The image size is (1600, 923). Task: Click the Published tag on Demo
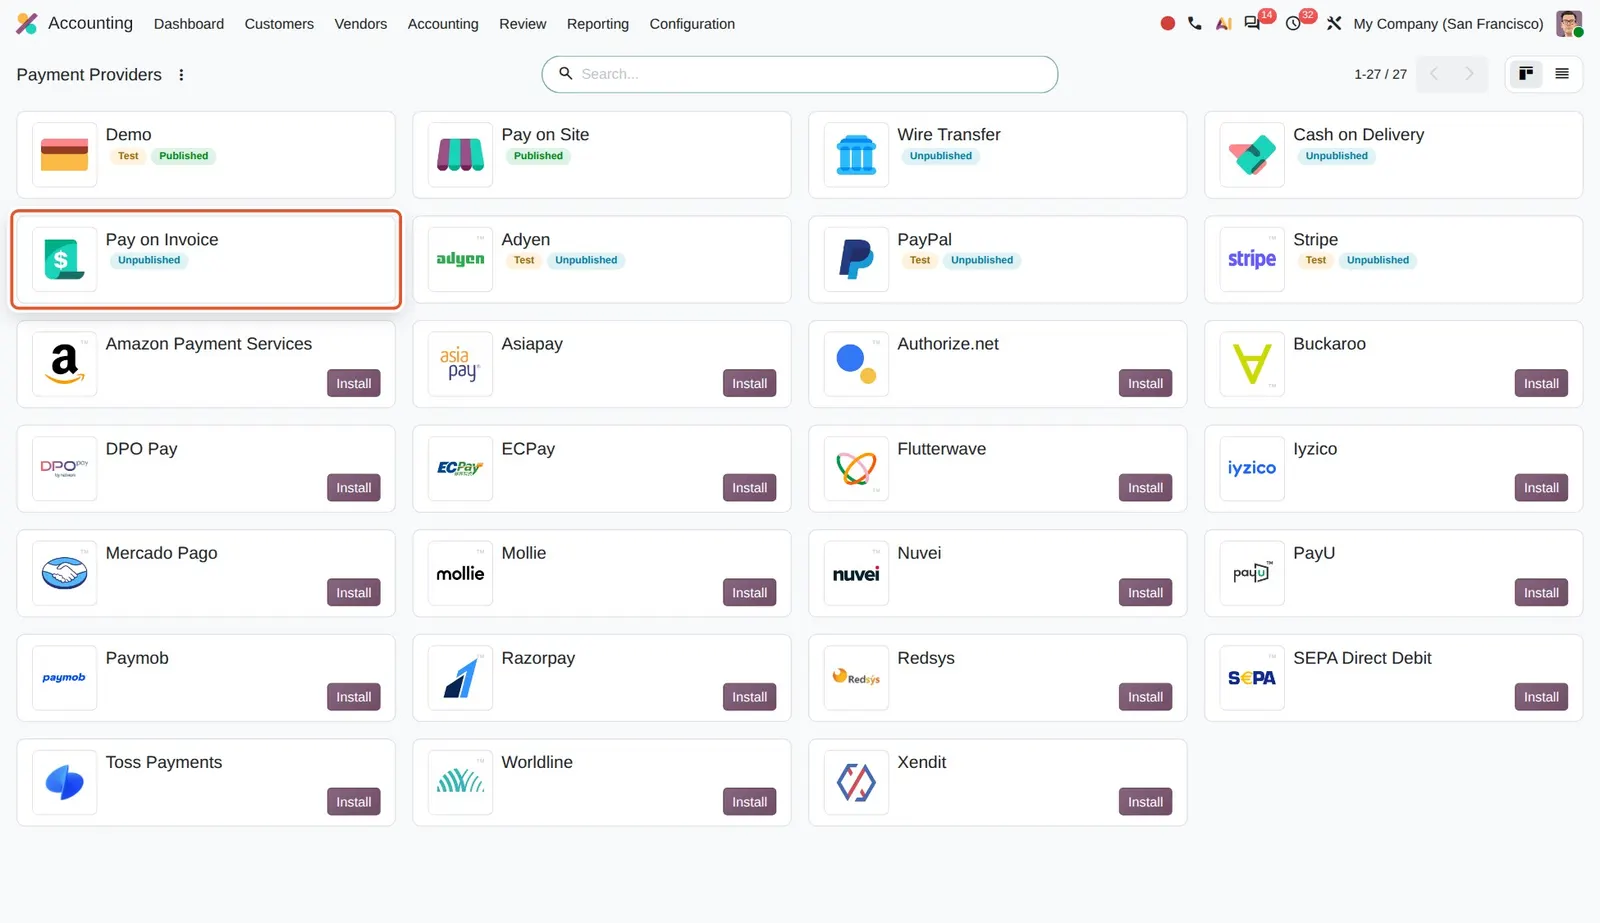point(184,156)
